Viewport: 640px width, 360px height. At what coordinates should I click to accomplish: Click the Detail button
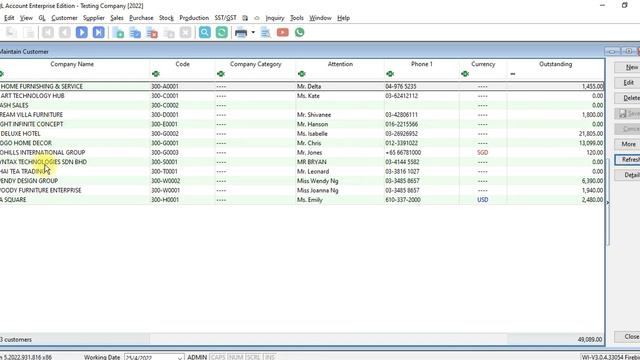(628, 175)
